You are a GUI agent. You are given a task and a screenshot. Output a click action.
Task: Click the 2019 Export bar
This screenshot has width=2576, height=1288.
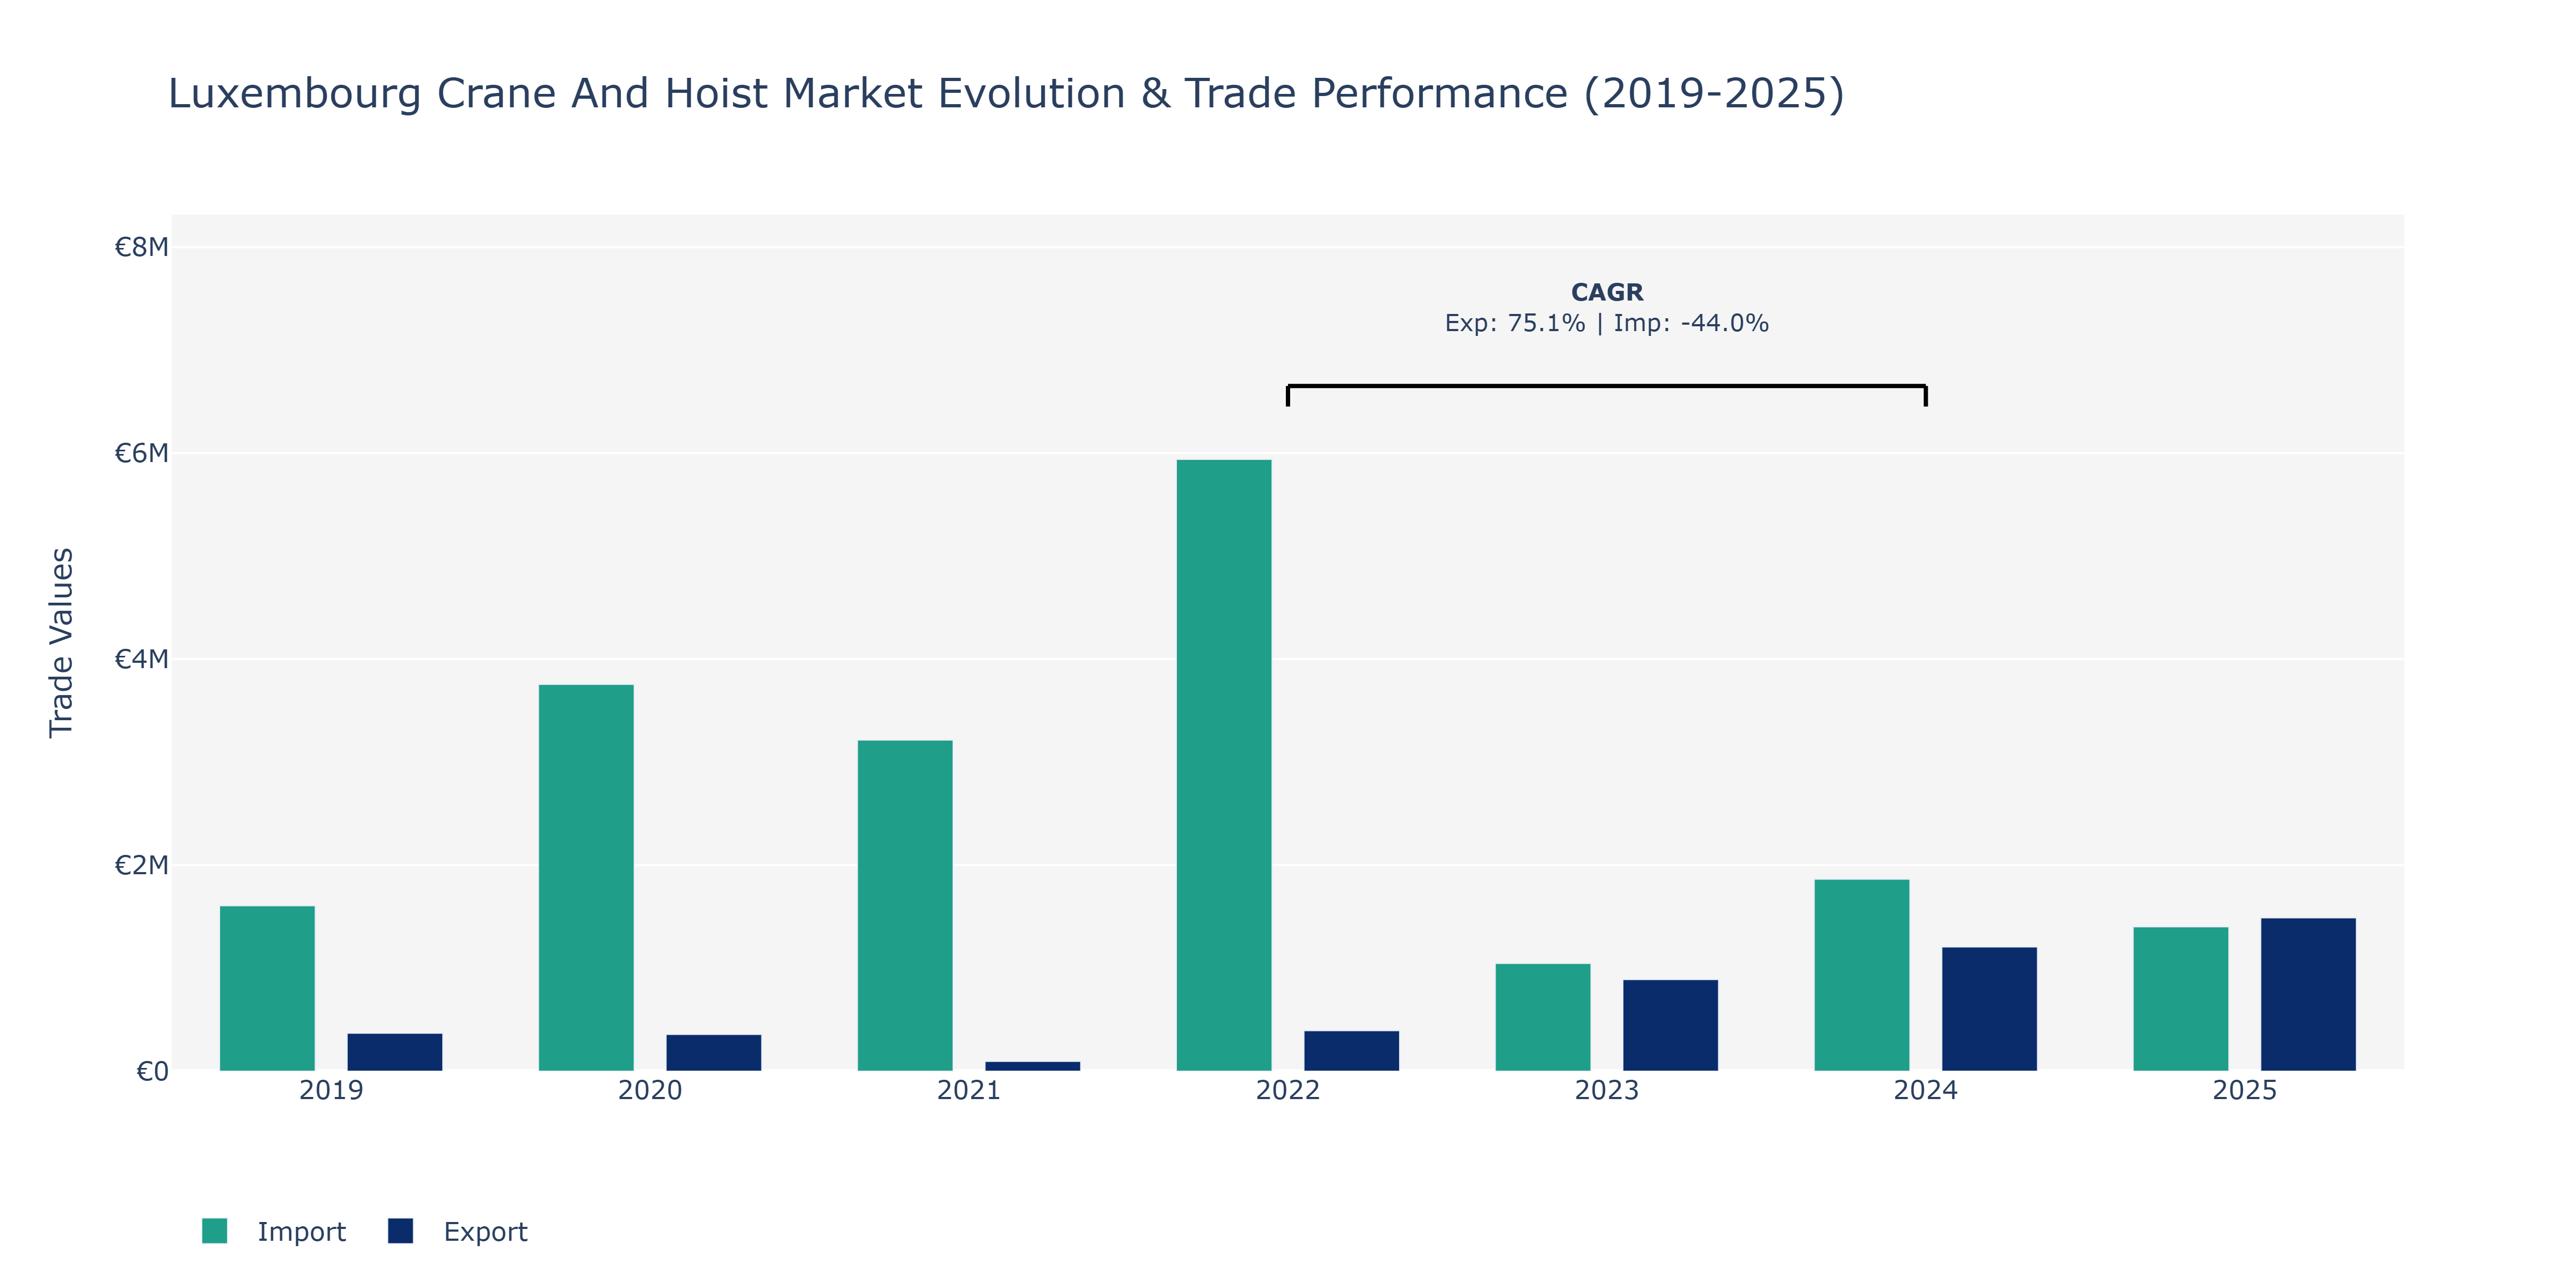[x=395, y=1052]
